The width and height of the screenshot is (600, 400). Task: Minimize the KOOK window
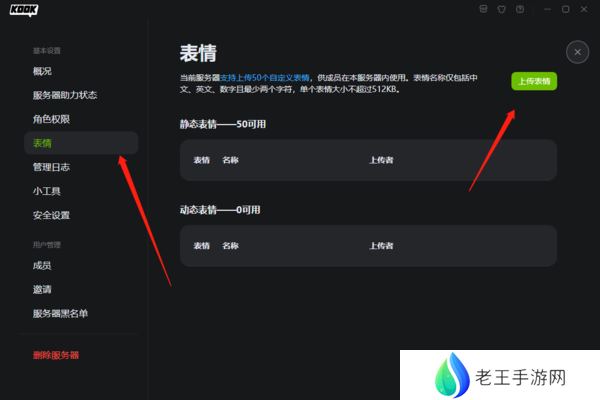coord(547,9)
